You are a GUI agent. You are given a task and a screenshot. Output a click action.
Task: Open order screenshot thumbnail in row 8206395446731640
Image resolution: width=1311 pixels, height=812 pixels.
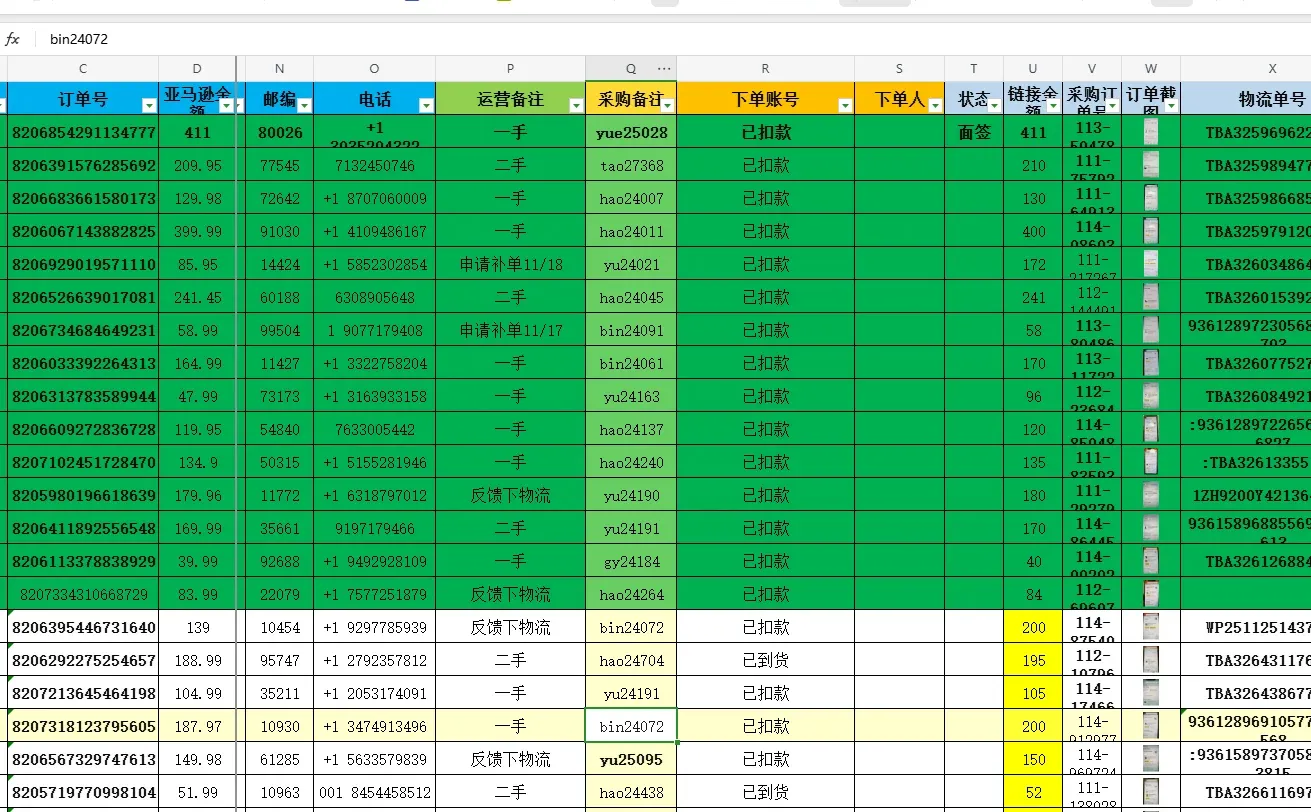1151,627
